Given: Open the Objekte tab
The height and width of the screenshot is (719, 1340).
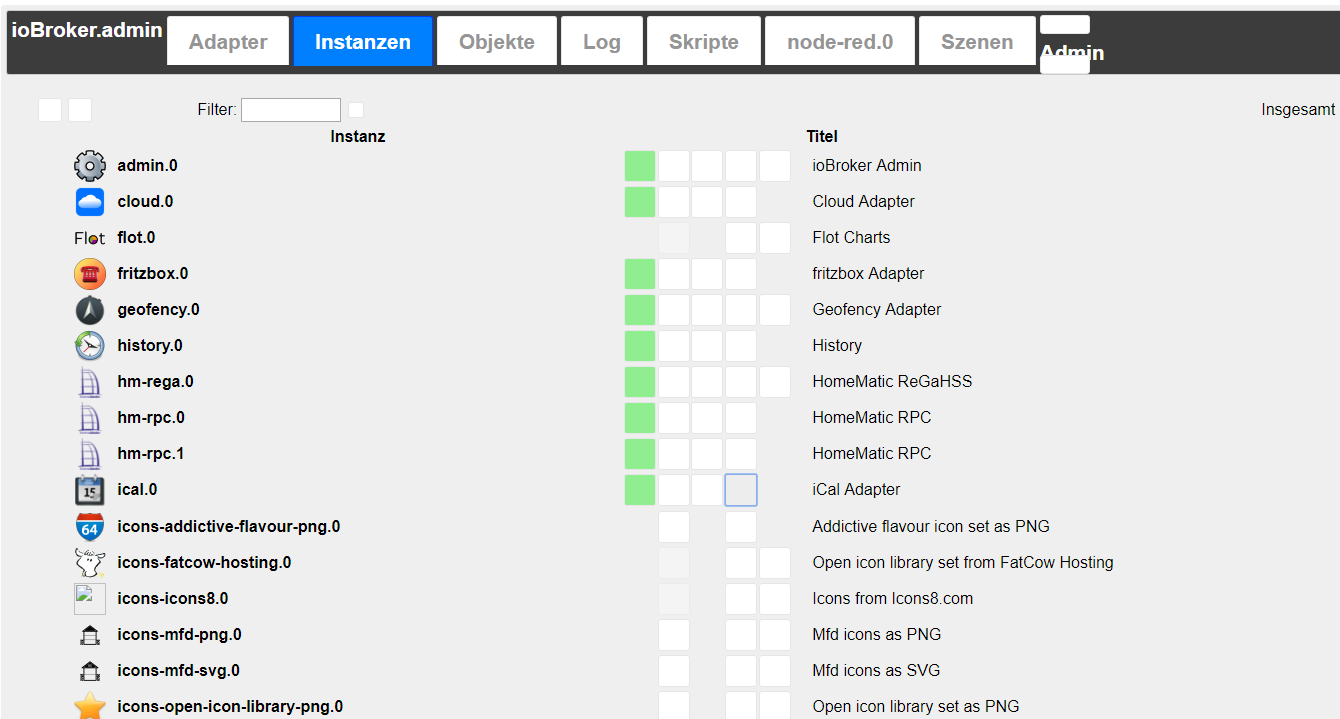Looking at the screenshot, I should [497, 41].
